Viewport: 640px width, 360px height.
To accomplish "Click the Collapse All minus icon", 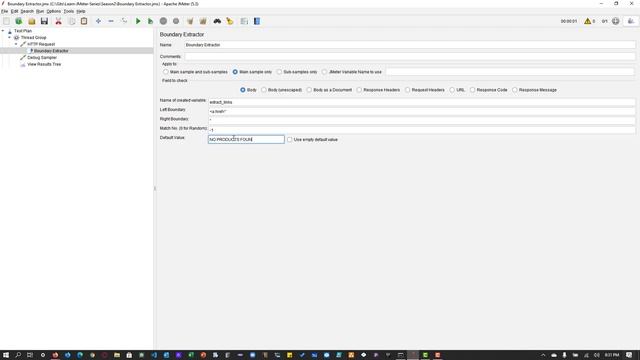I will click(111, 21).
